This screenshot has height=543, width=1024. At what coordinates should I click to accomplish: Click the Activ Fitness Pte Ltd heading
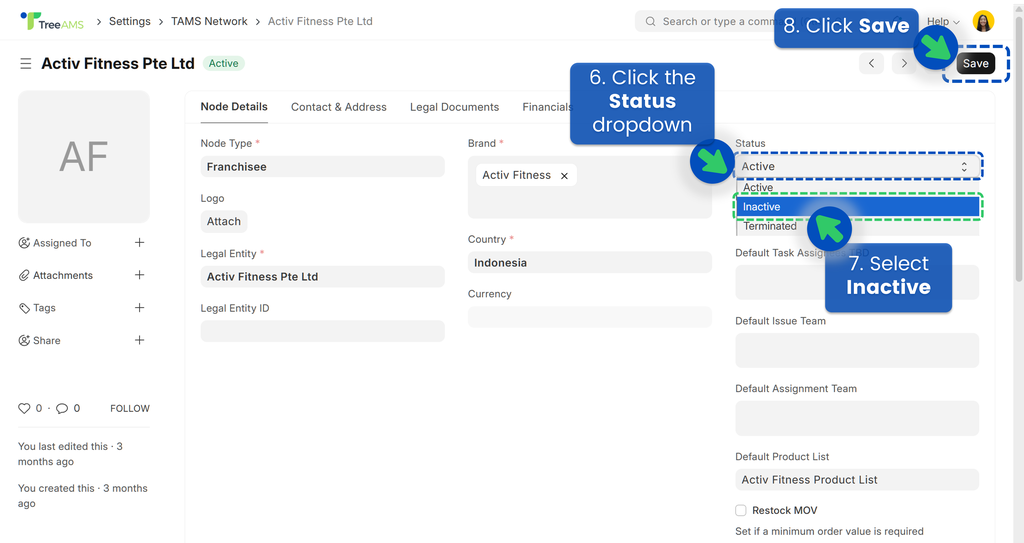coord(118,63)
